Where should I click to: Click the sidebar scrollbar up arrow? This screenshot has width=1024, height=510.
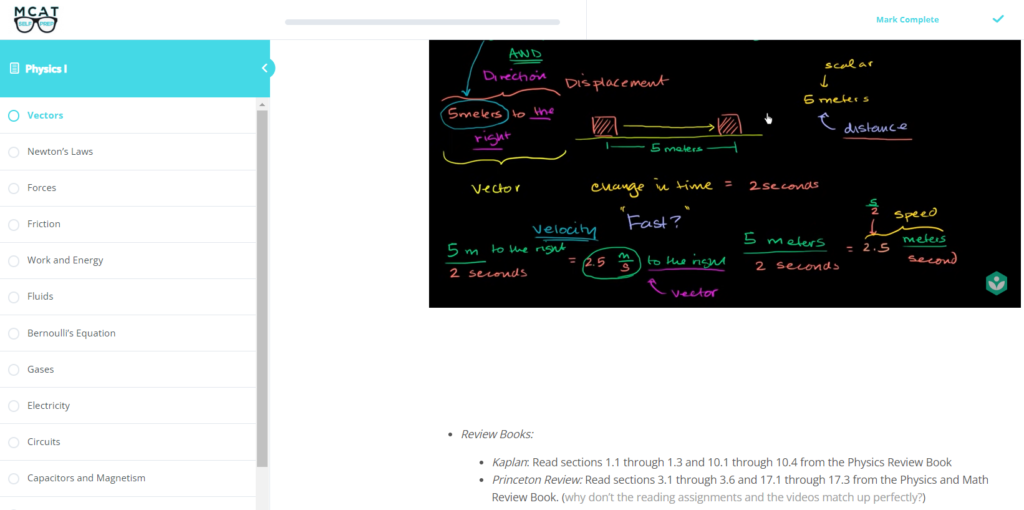point(263,104)
